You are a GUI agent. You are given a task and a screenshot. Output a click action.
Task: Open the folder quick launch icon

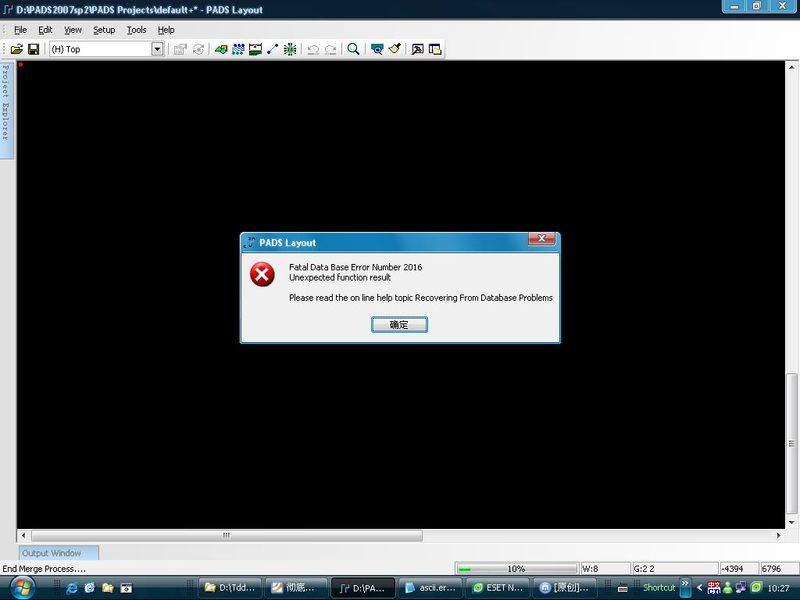tap(108, 588)
